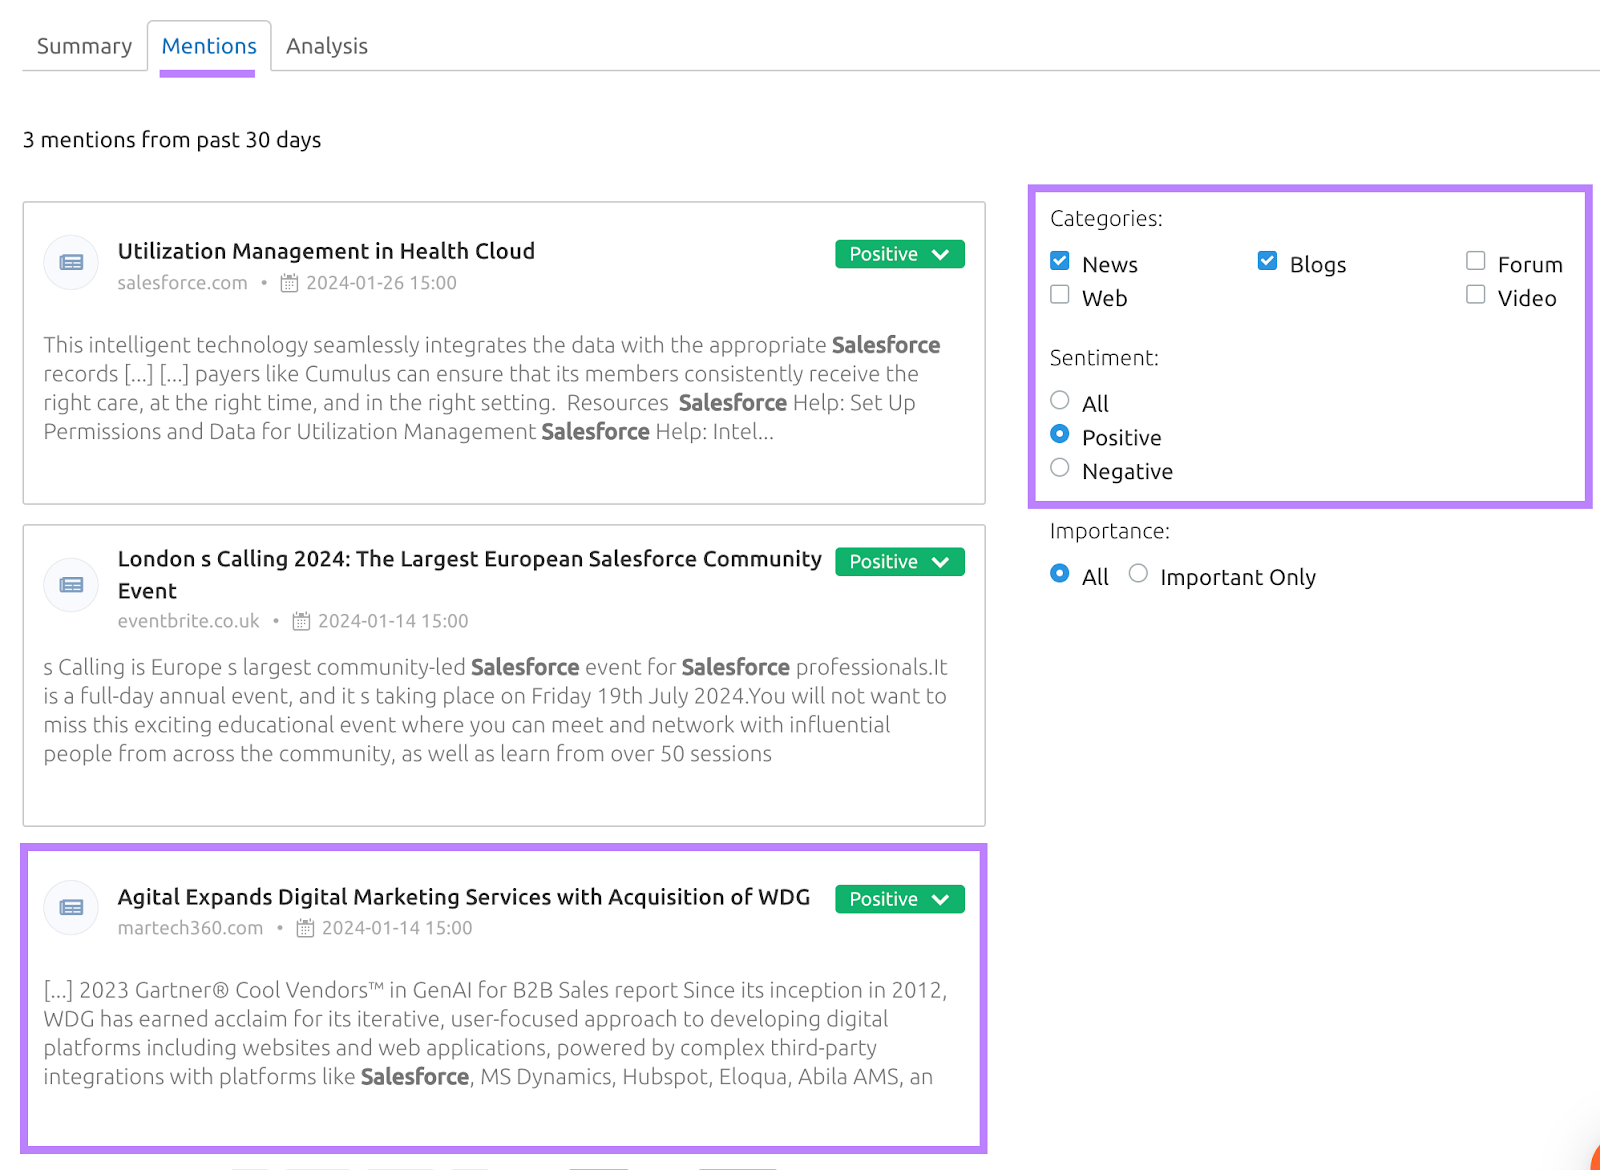Enable the Video category checkbox
1600x1170 pixels.
[1475, 295]
